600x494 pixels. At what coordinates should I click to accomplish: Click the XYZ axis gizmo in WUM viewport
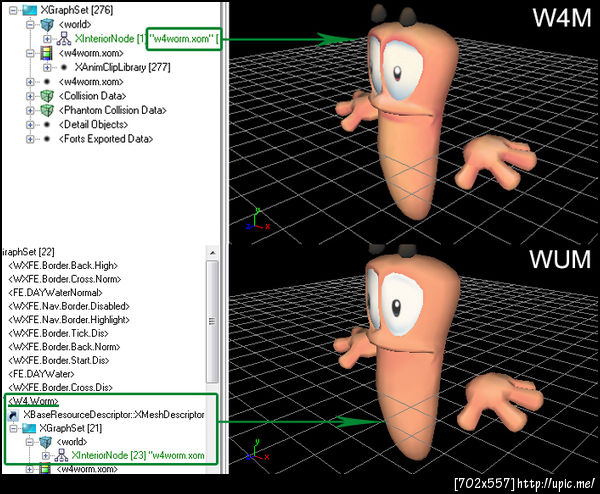[x=258, y=450]
